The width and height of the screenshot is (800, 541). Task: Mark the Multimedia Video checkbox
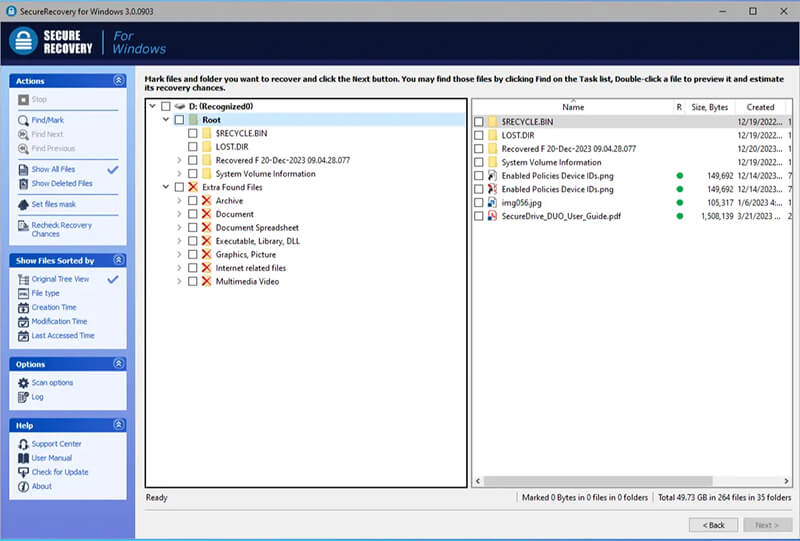coord(192,282)
